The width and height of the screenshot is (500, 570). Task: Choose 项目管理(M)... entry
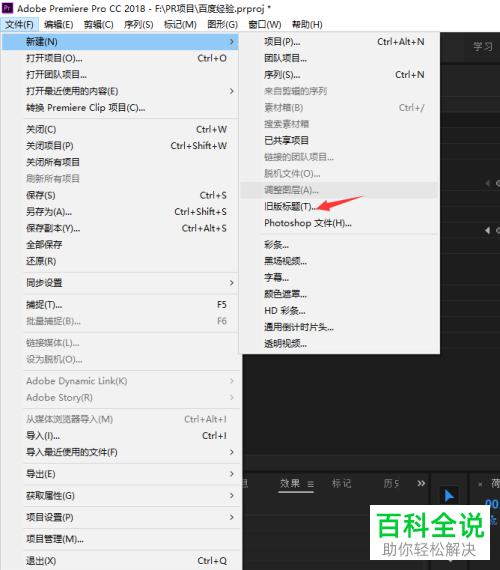(120, 539)
